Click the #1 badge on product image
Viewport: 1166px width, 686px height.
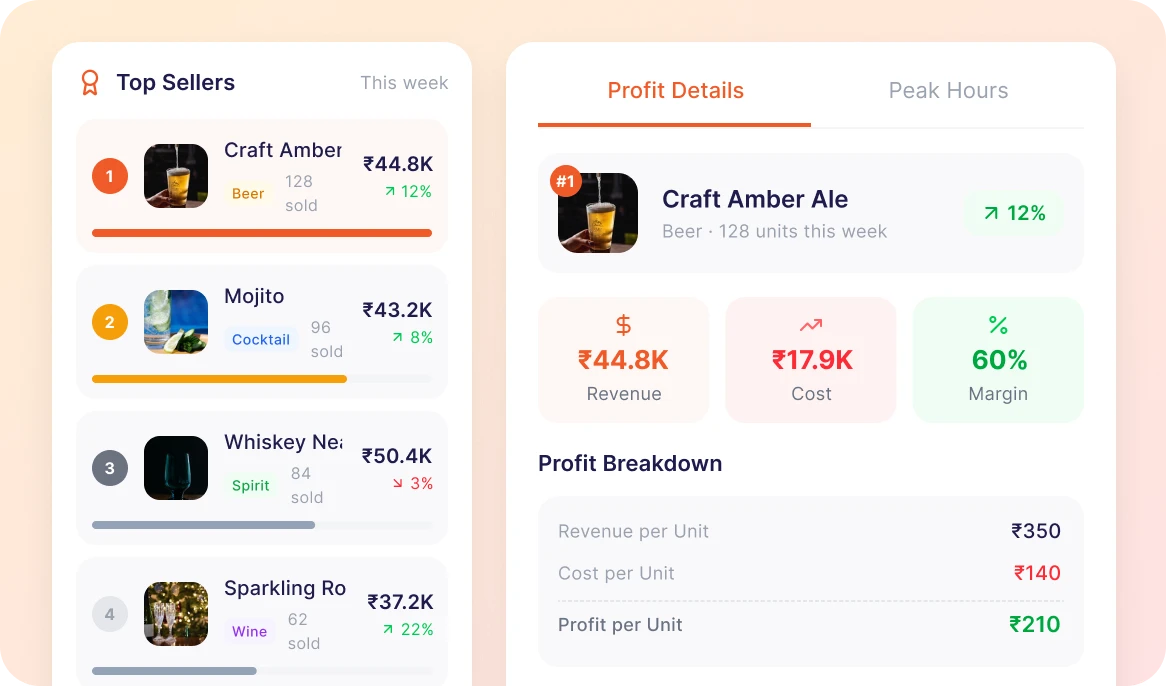tap(566, 182)
